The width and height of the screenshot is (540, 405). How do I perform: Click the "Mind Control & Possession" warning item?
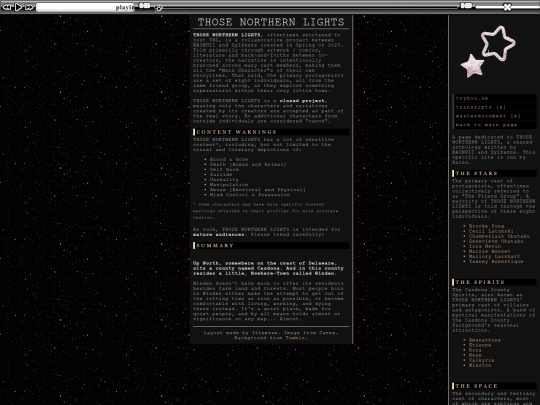point(250,195)
